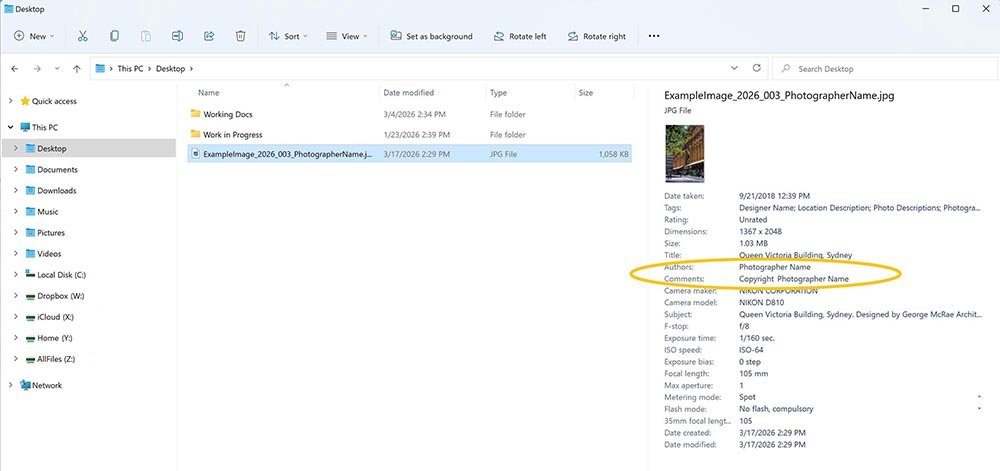Image resolution: width=1000 pixels, height=471 pixels.
Task: Select Music in navigation pane
Action: 48,212
